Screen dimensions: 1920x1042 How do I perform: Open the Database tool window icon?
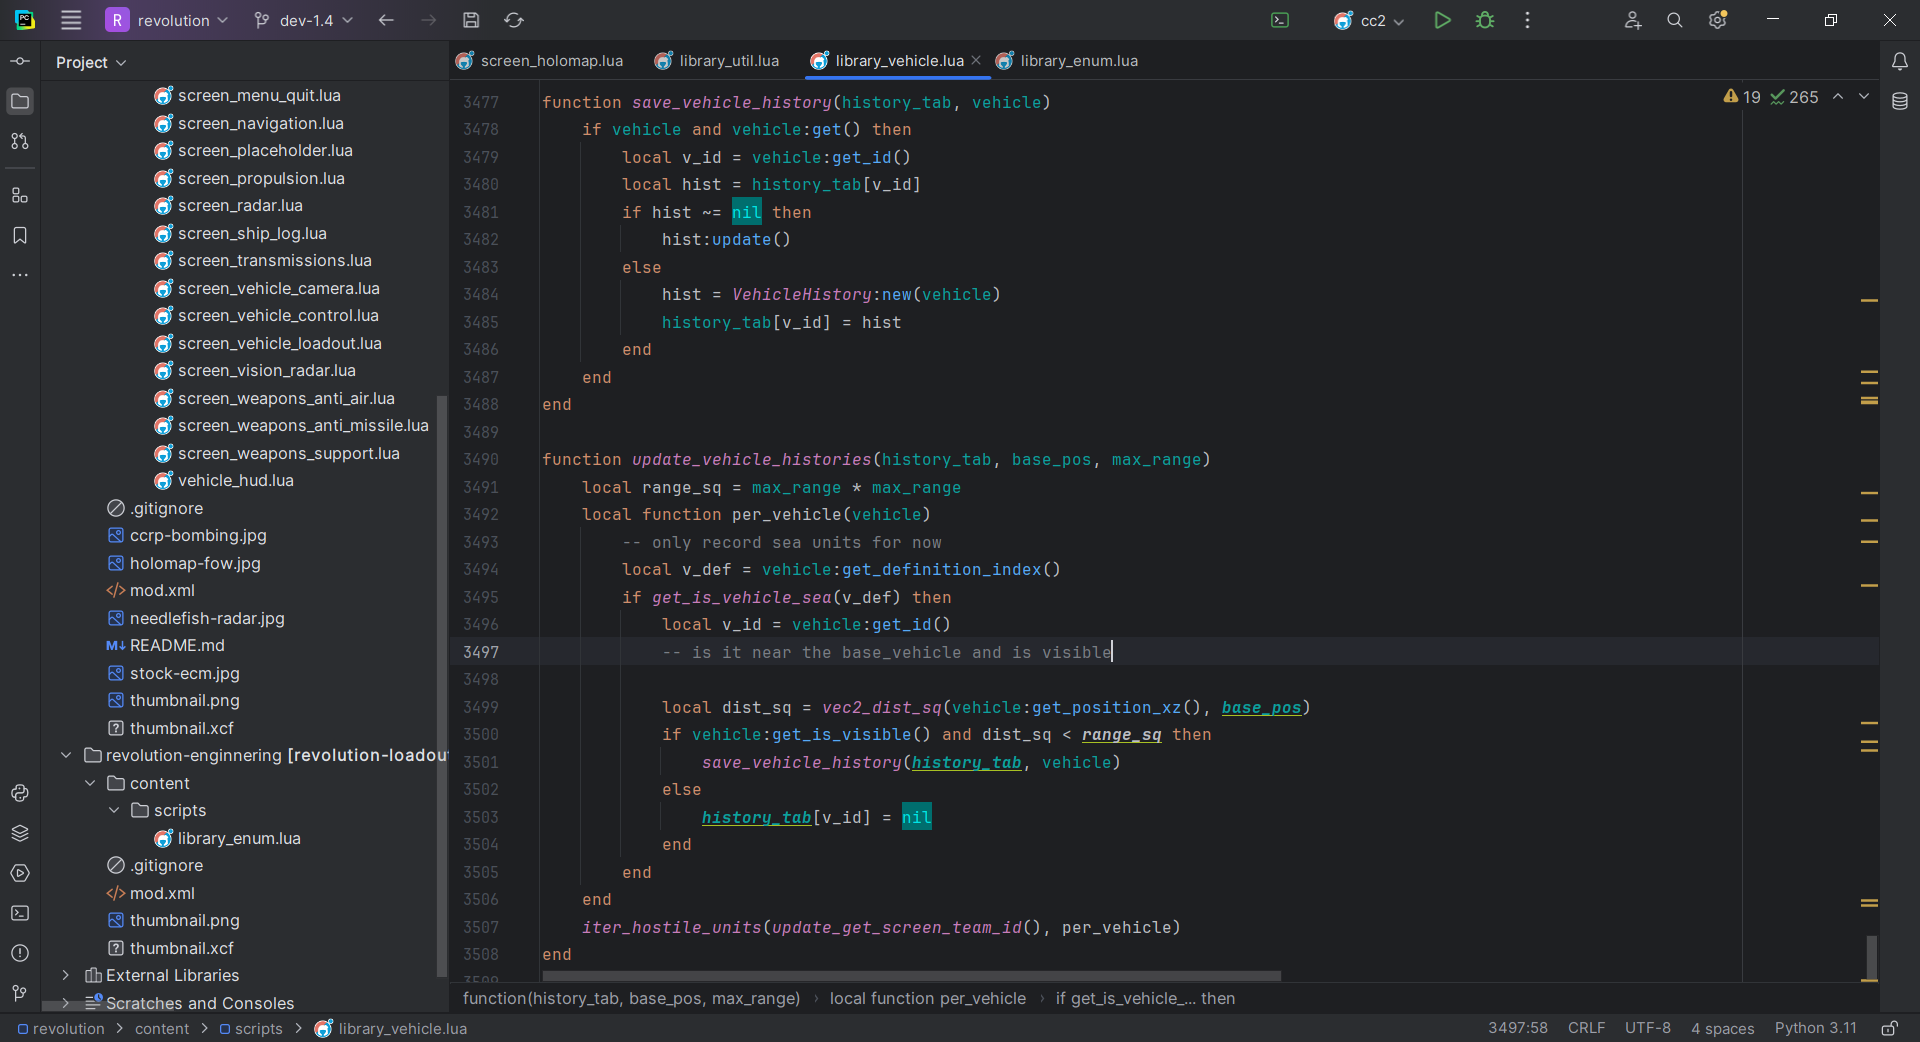pos(1900,101)
